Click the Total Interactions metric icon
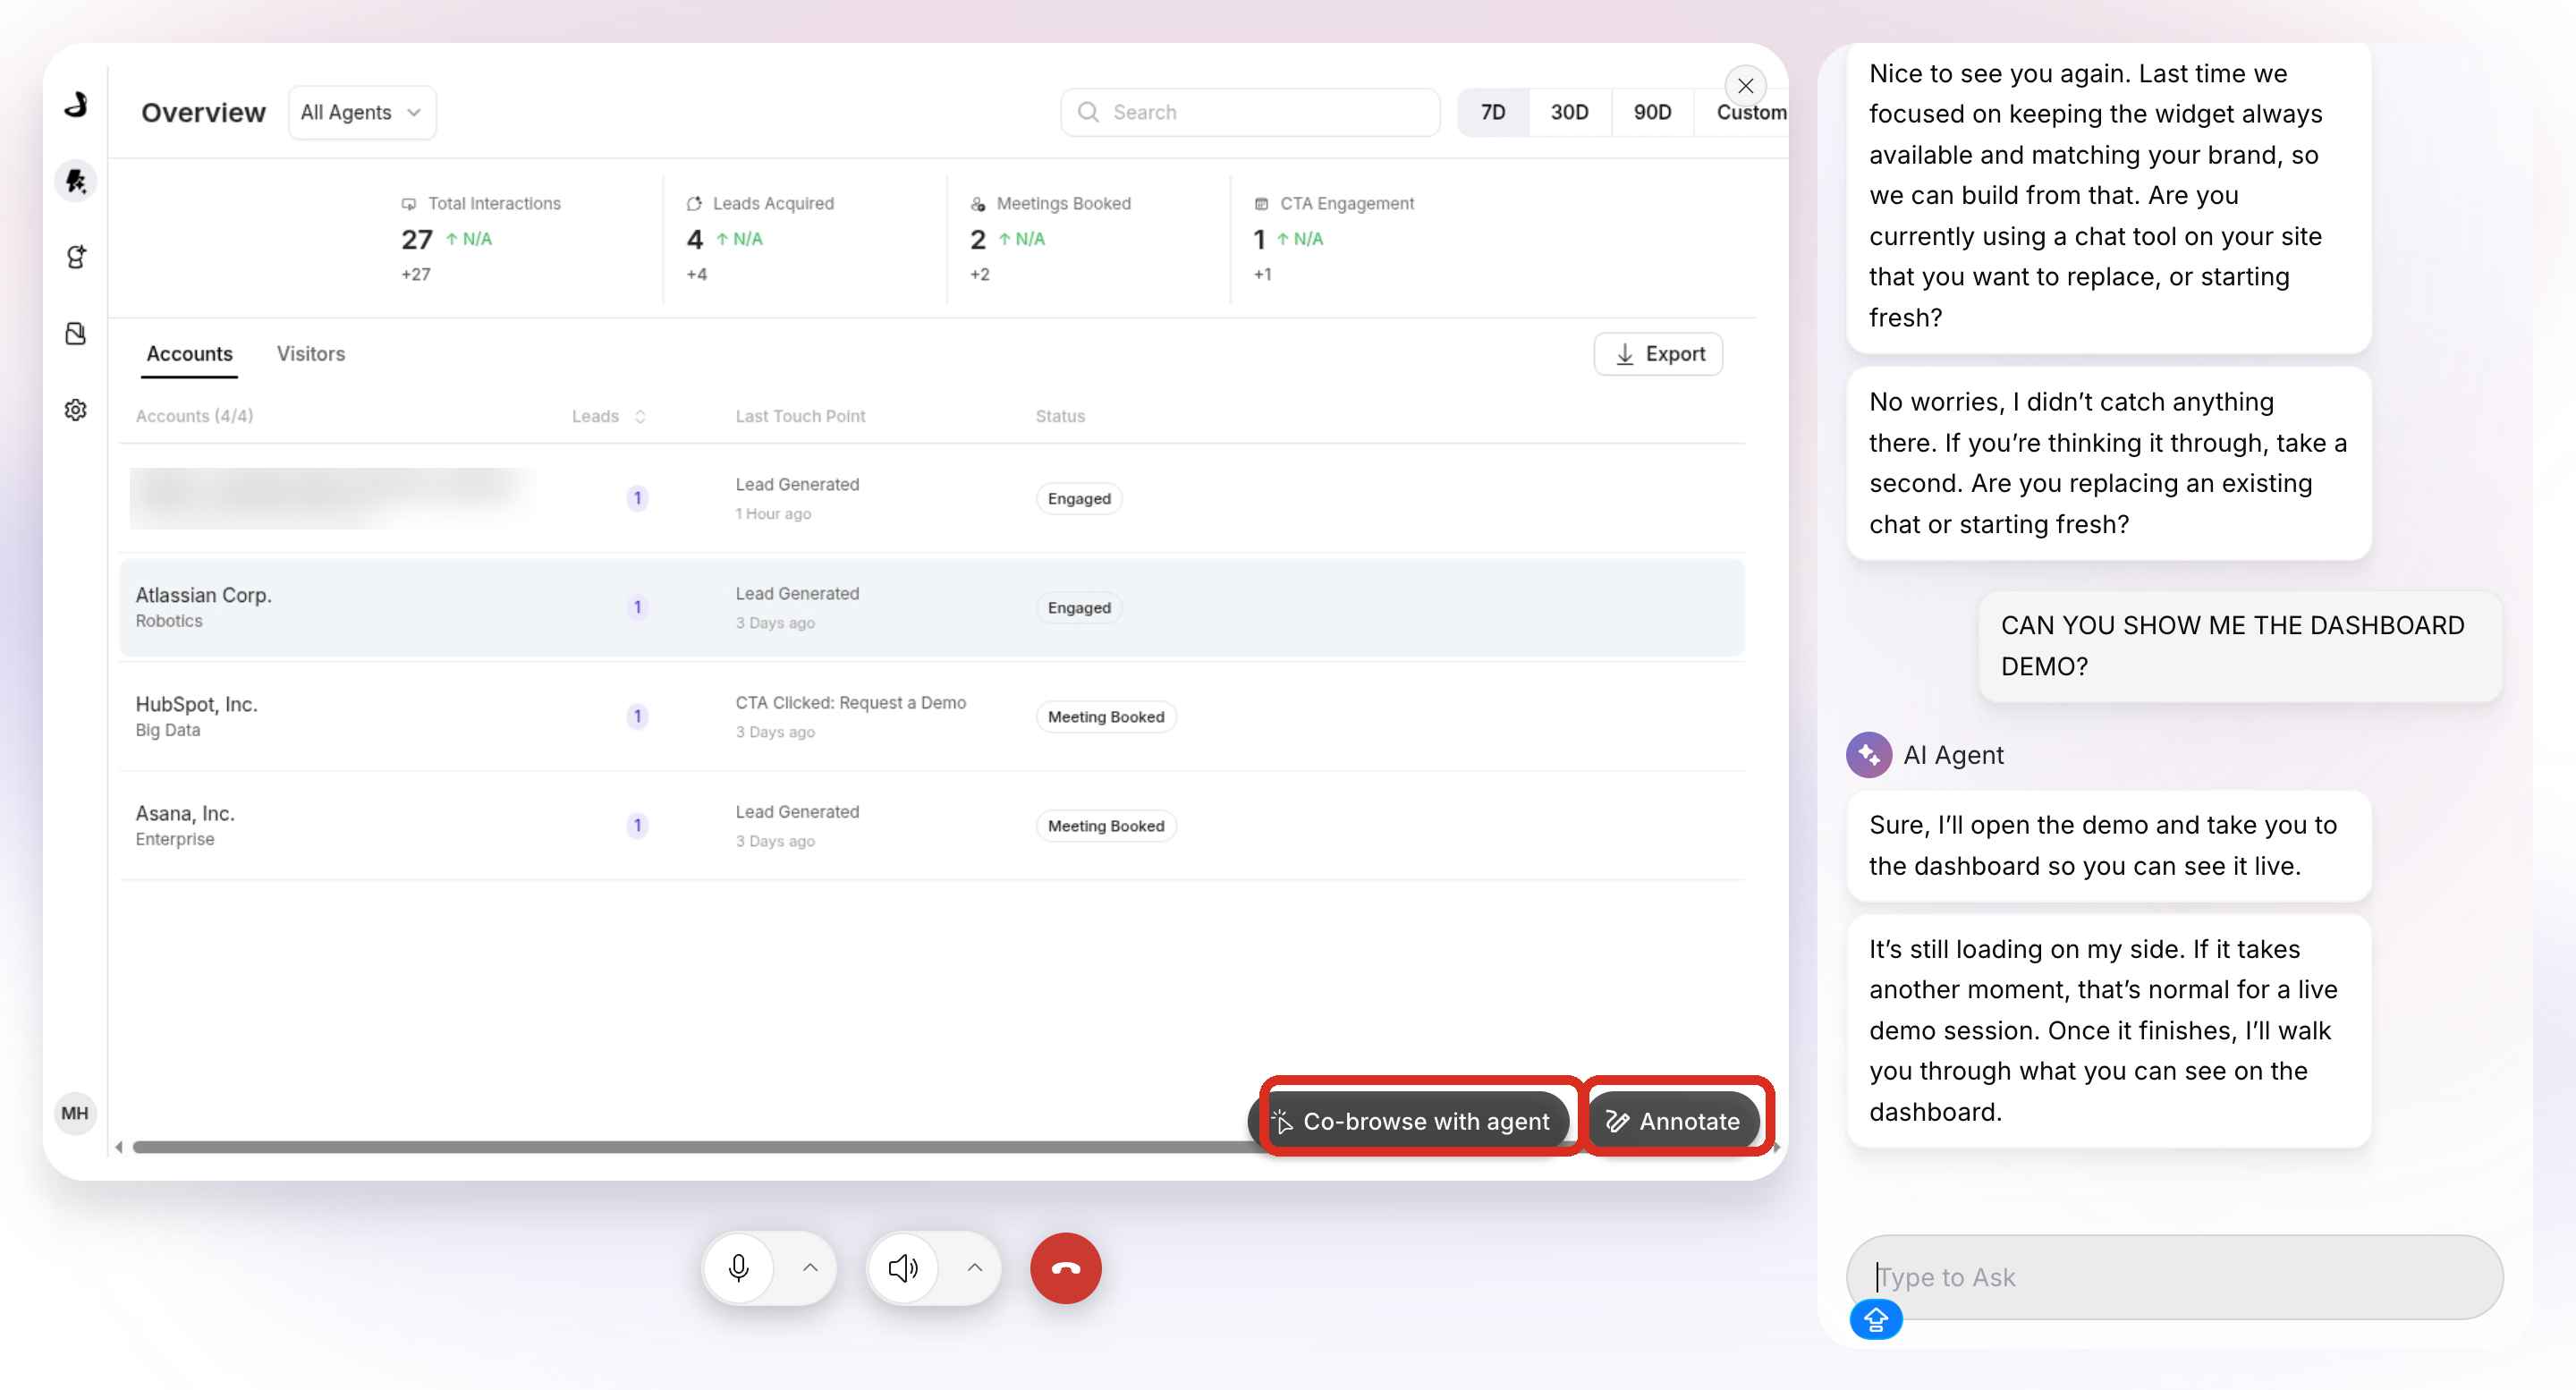Viewport: 2576px width, 1390px height. pyautogui.click(x=408, y=204)
